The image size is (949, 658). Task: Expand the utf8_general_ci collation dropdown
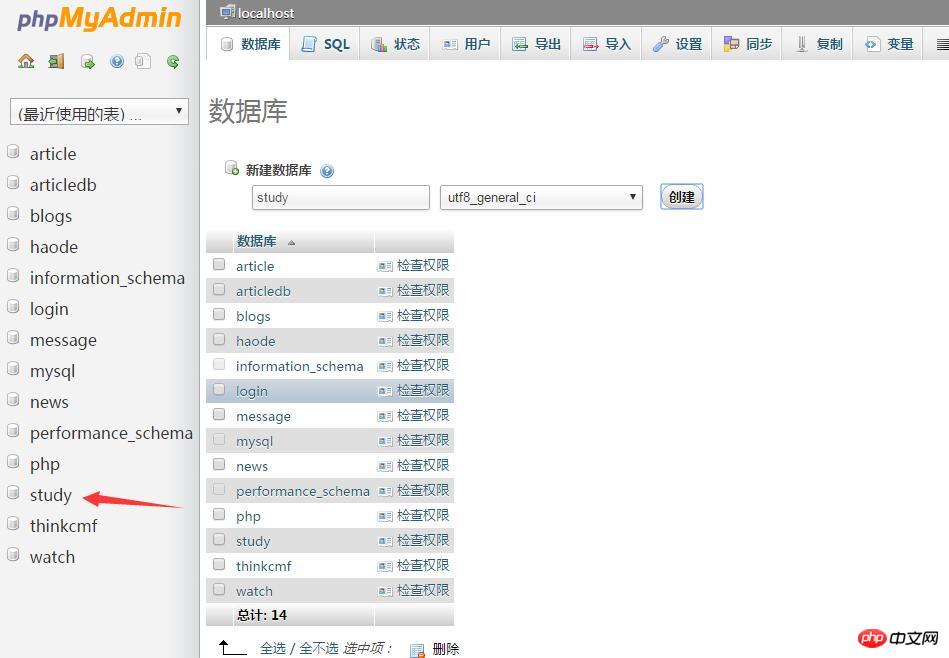click(x=540, y=197)
